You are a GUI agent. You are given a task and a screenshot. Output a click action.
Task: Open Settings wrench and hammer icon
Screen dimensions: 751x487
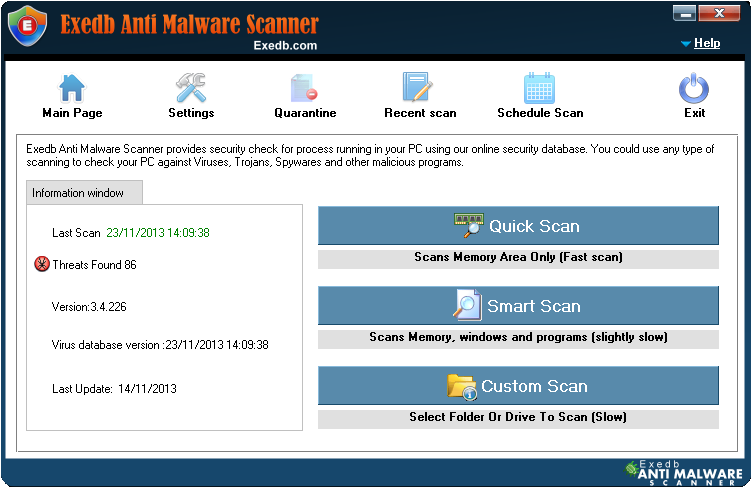tap(191, 88)
